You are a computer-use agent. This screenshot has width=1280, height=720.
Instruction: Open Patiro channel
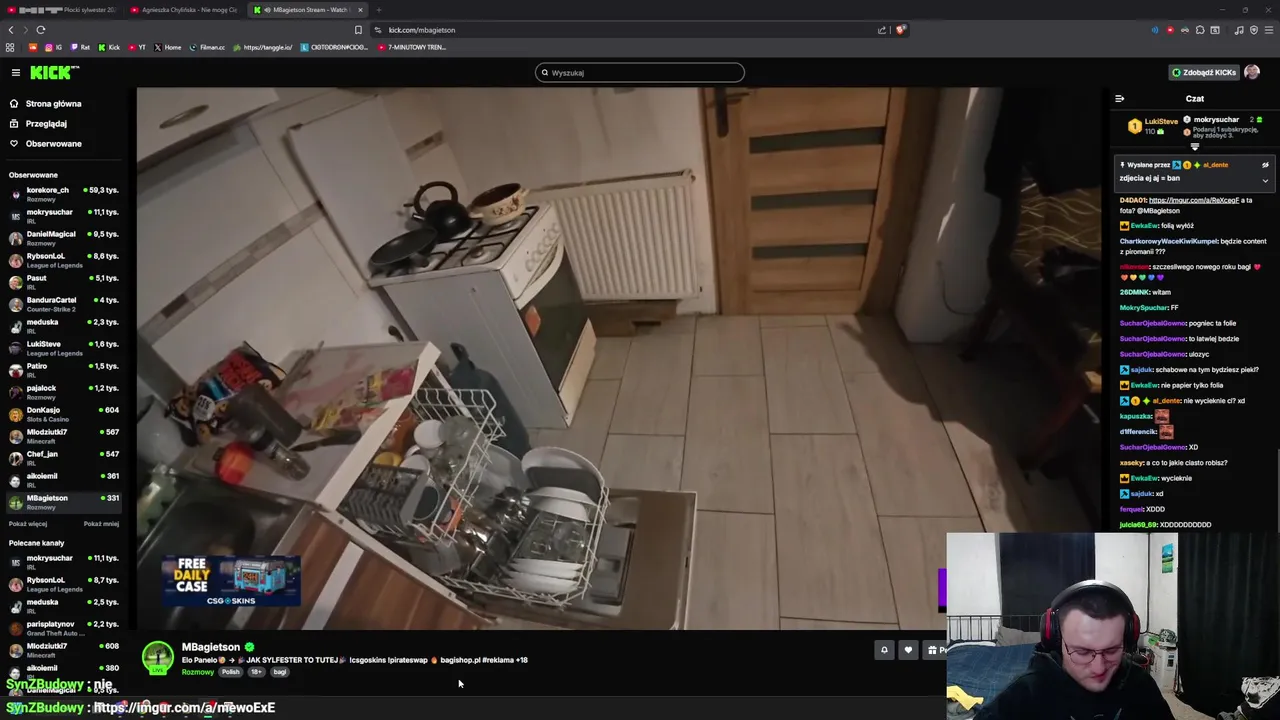tap(64, 370)
